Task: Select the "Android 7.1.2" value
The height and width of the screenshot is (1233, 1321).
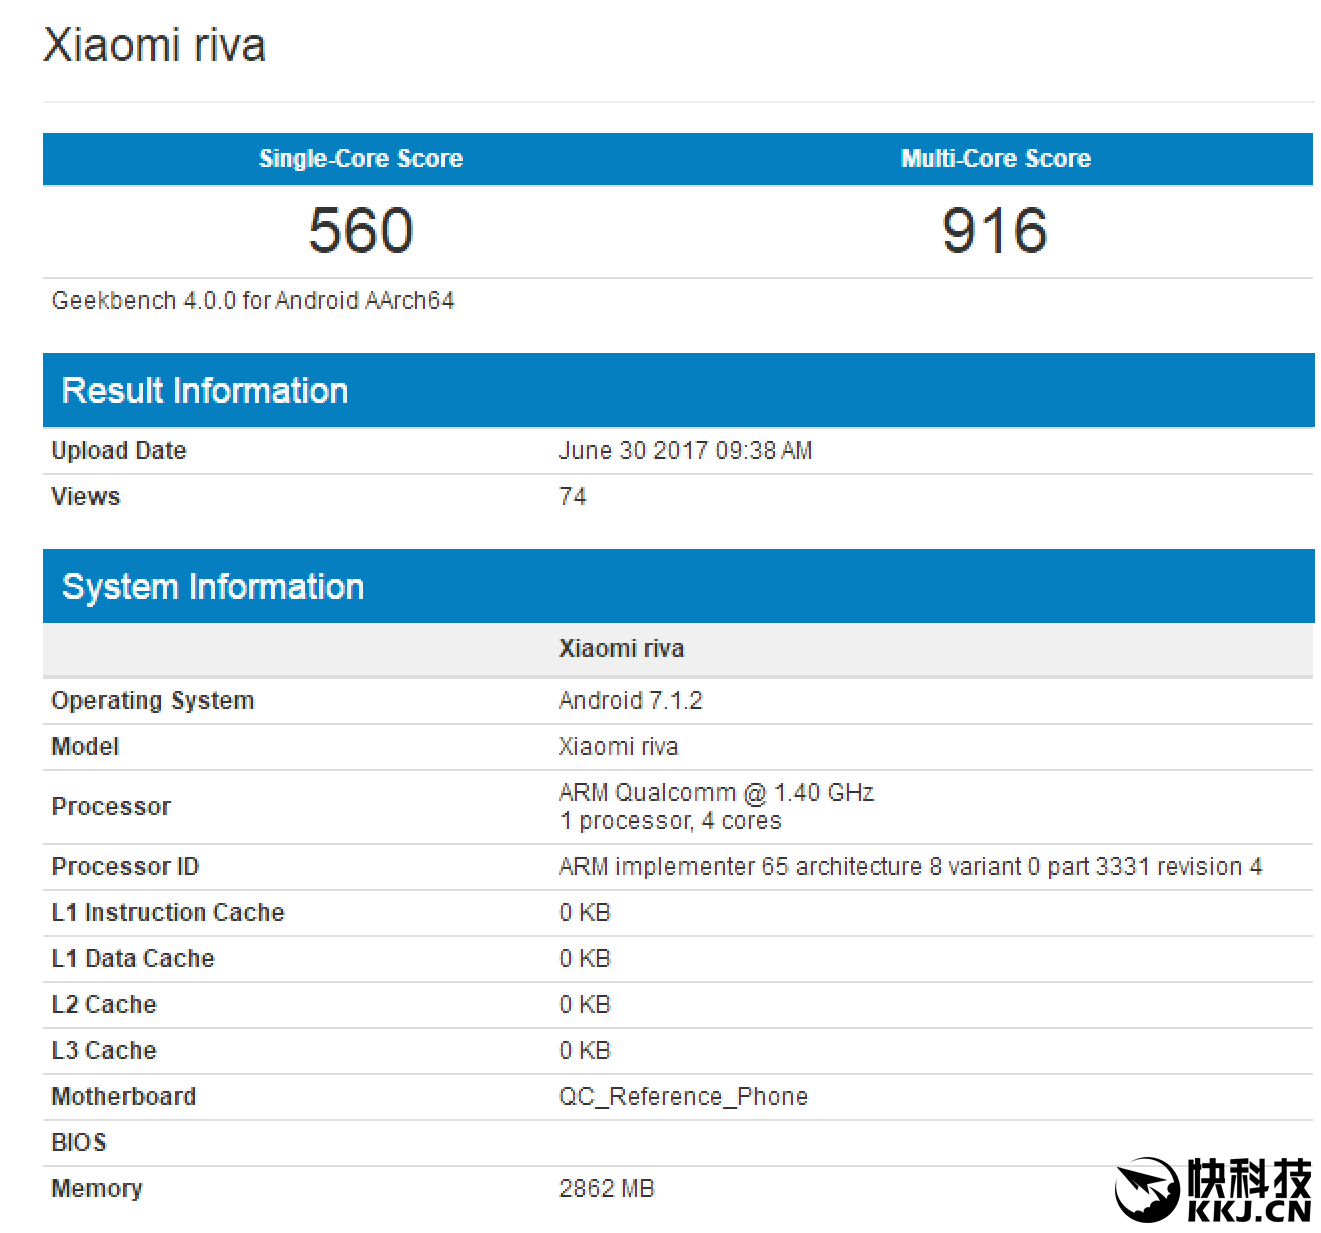Action: click(631, 700)
